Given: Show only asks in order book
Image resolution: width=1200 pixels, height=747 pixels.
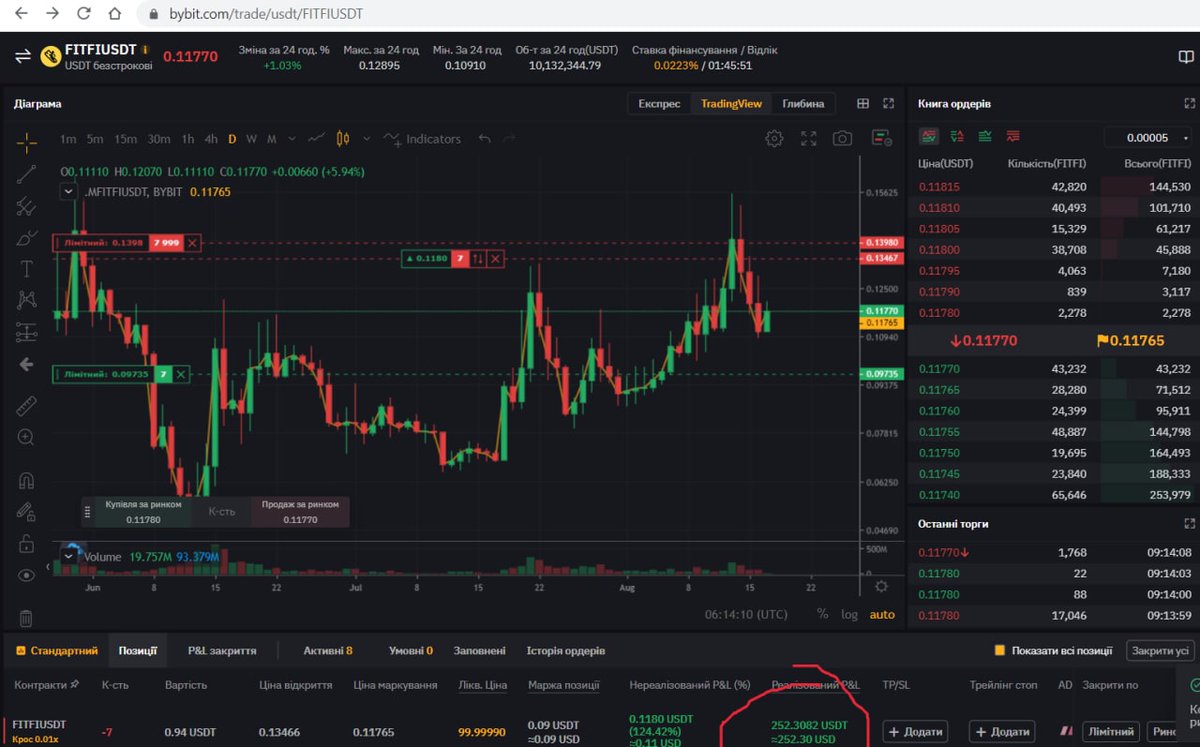Looking at the screenshot, I should click(1013, 136).
